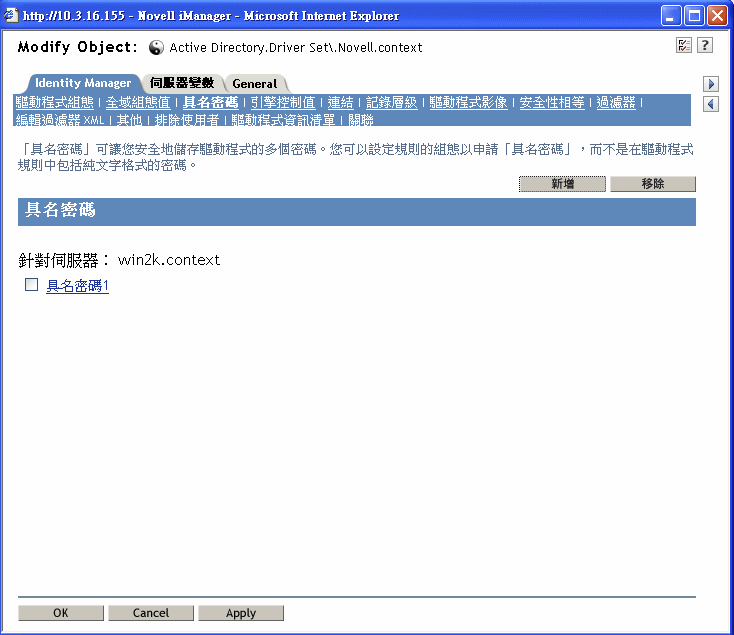
Task: Open the 驅動程式影像 subpage
Action: [468, 102]
